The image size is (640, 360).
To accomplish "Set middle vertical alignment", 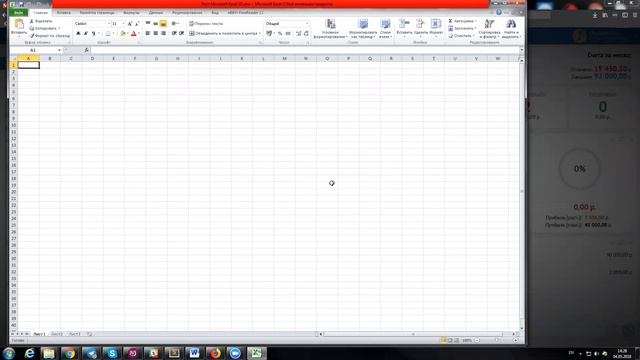I will [x=156, y=24].
